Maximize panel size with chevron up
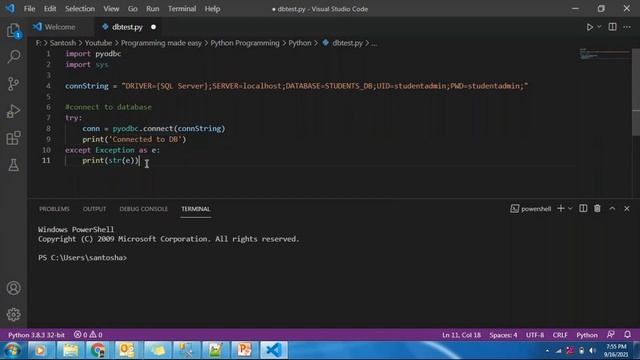Screen dimensions: 640x360 pyautogui.click(x=612, y=209)
